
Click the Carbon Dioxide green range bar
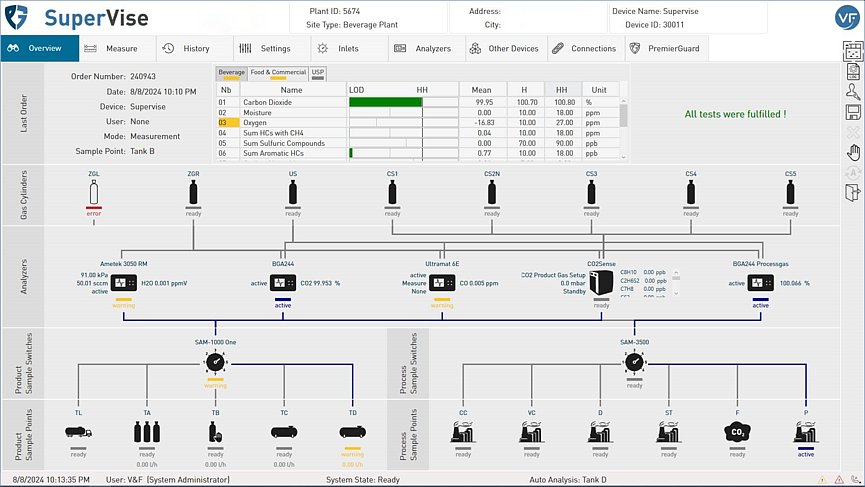[386, 102]
